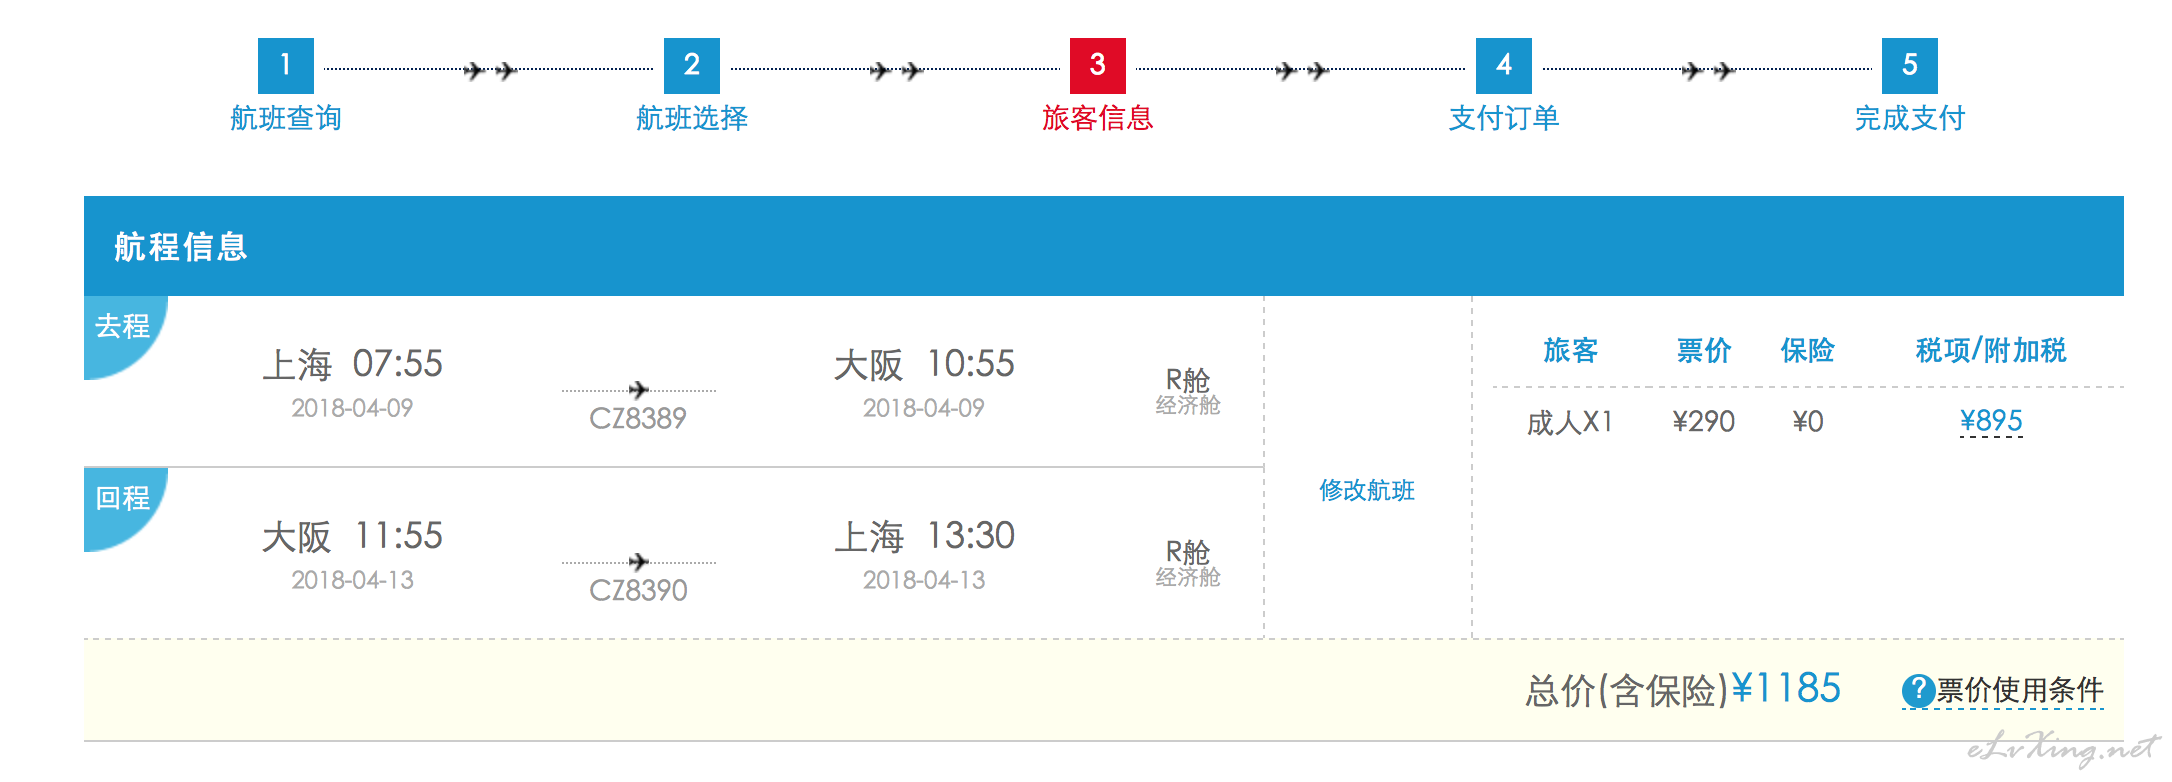Select the 完成支付 step label
2172x782 pixels.
click(1910, 118)
